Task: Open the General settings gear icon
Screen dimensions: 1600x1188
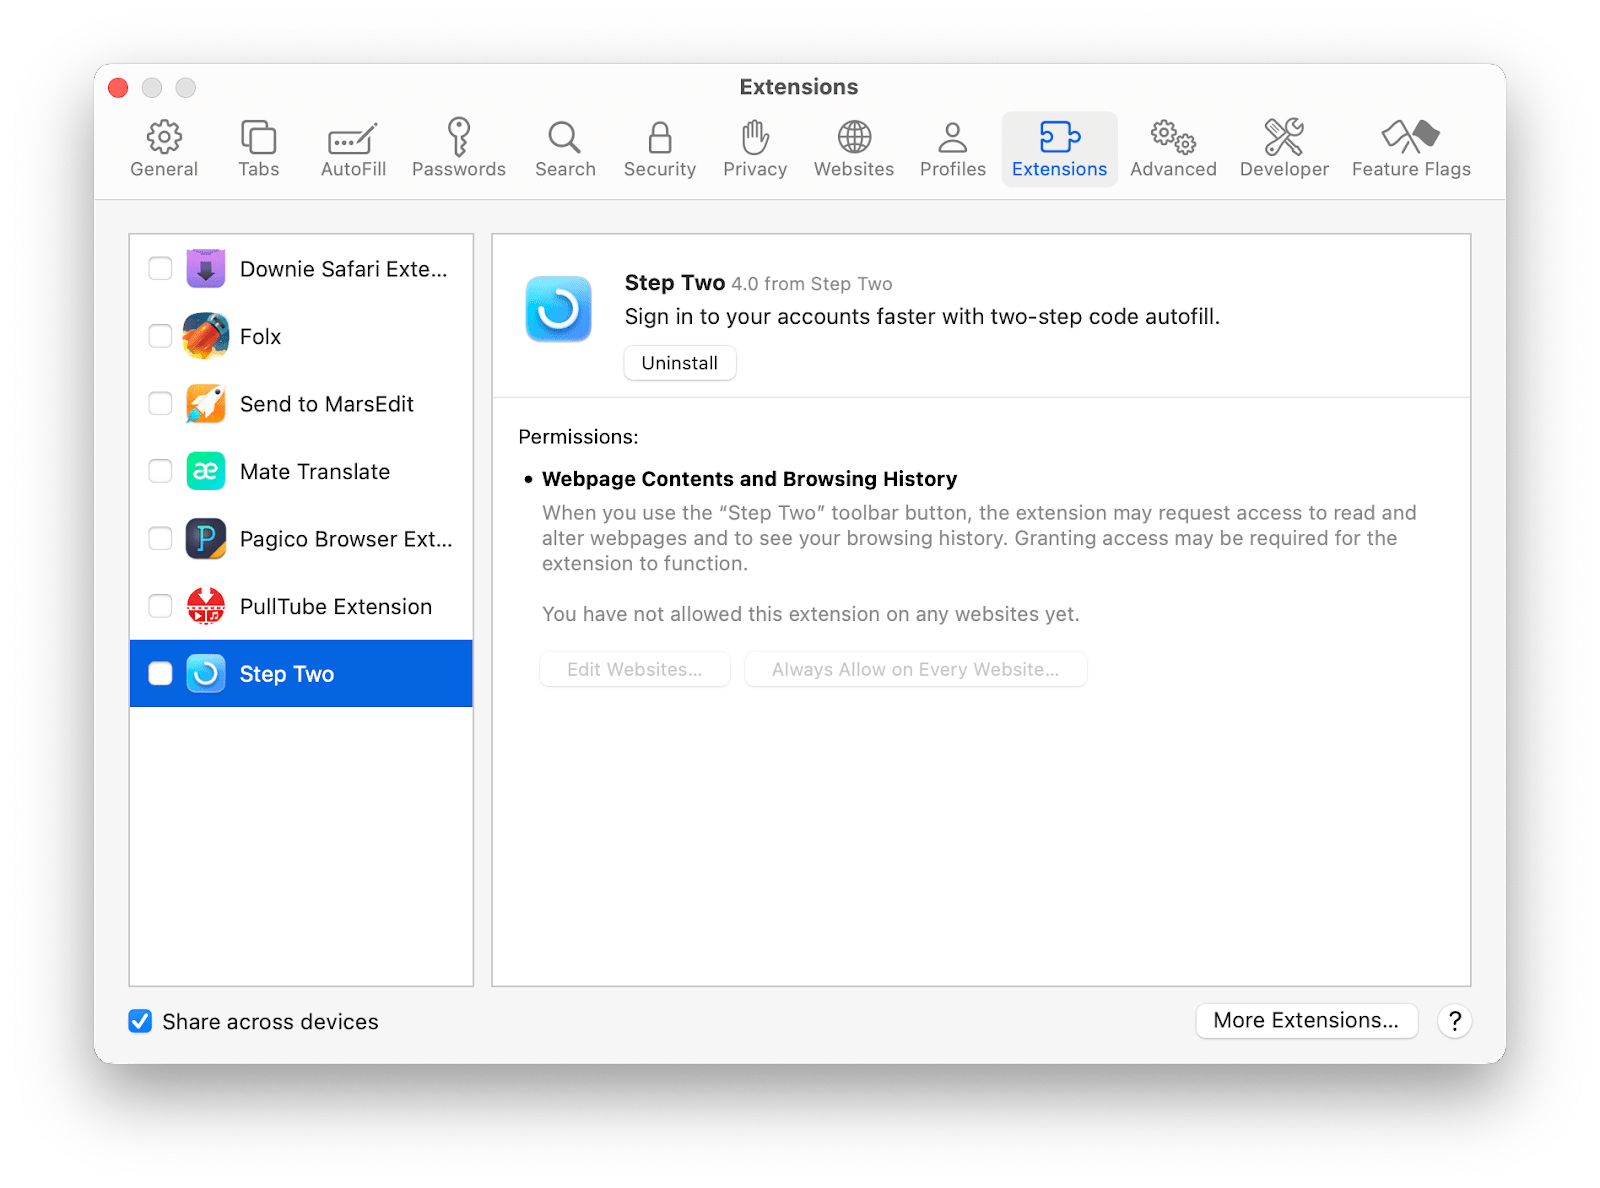Action: (x=164, y=137)
